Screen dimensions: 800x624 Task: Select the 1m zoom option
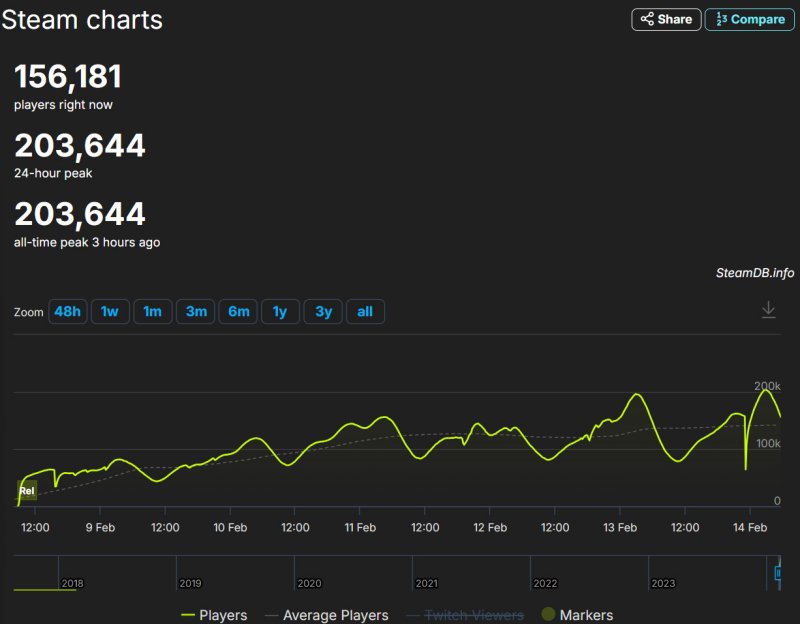pyautogui.click(x=152, y=312)
